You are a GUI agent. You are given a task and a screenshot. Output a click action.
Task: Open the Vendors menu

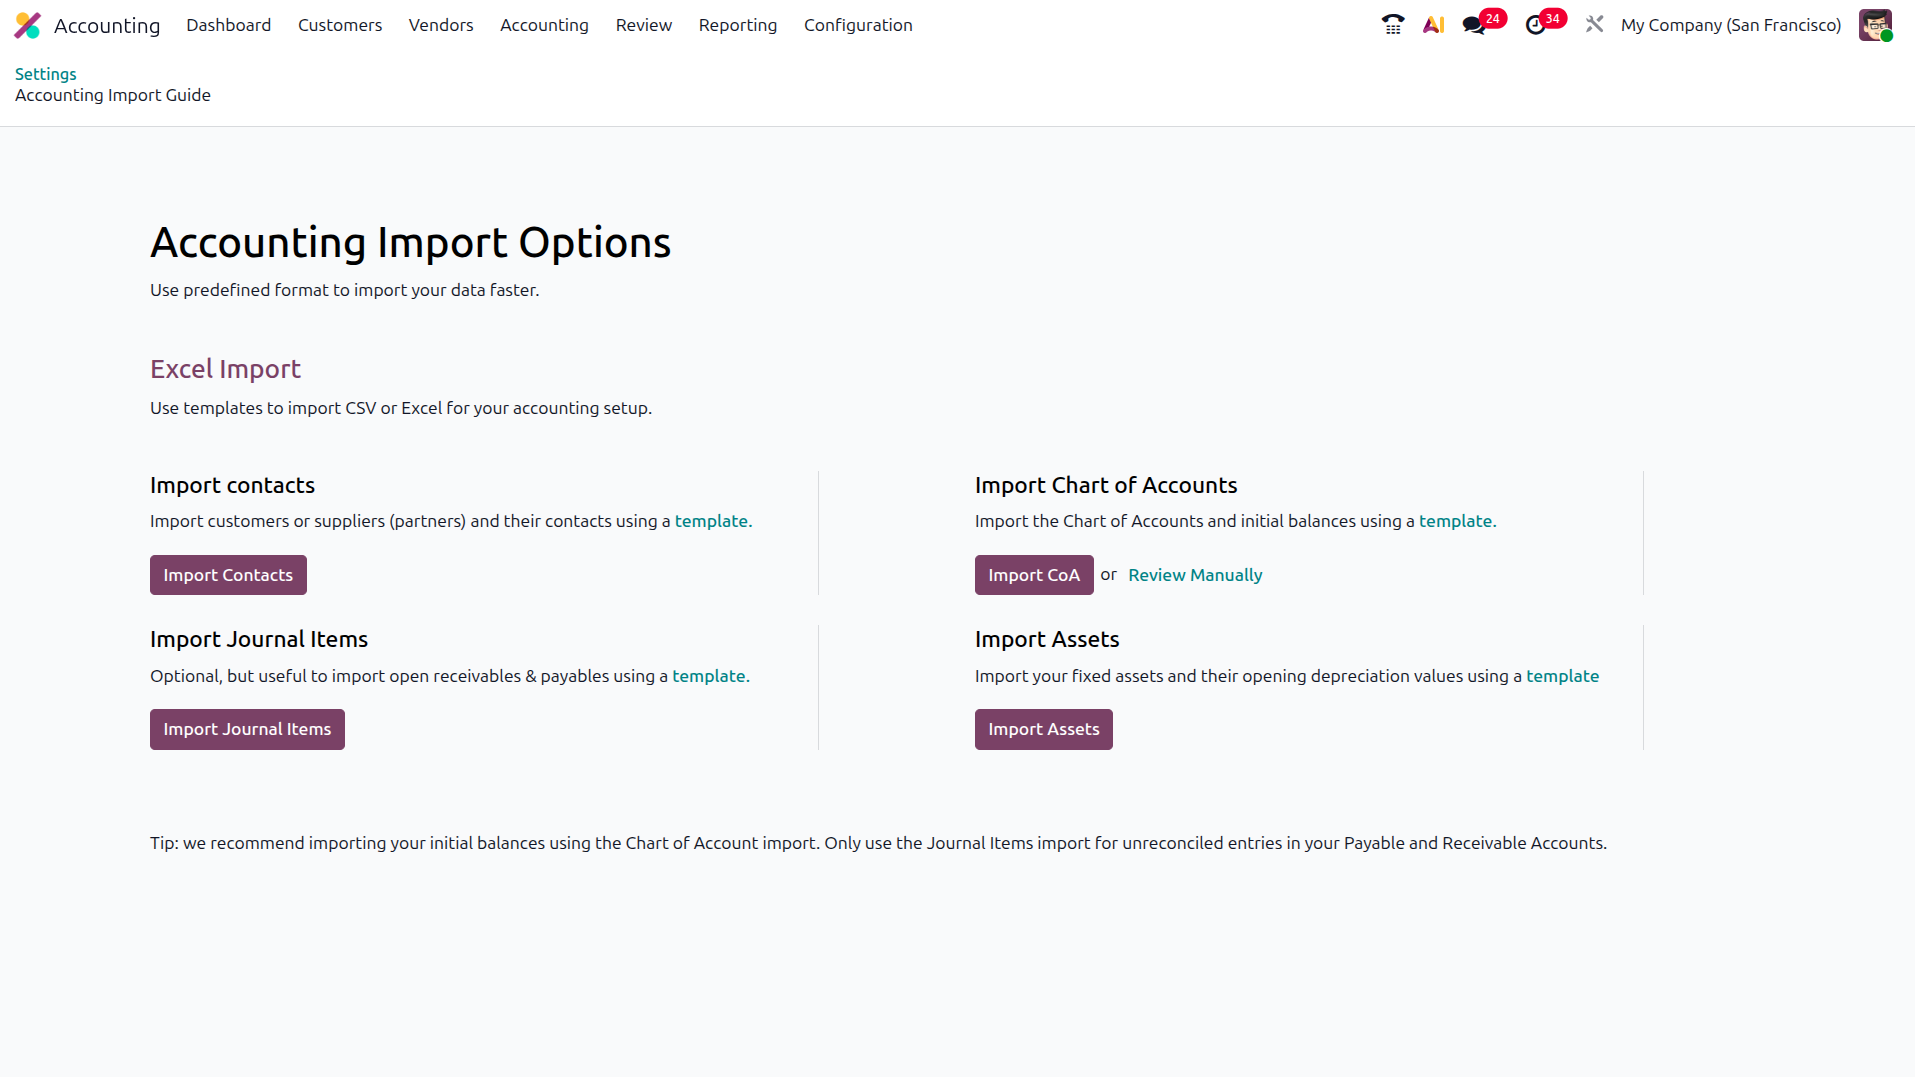pyautogui.click(x=441, y=25)
